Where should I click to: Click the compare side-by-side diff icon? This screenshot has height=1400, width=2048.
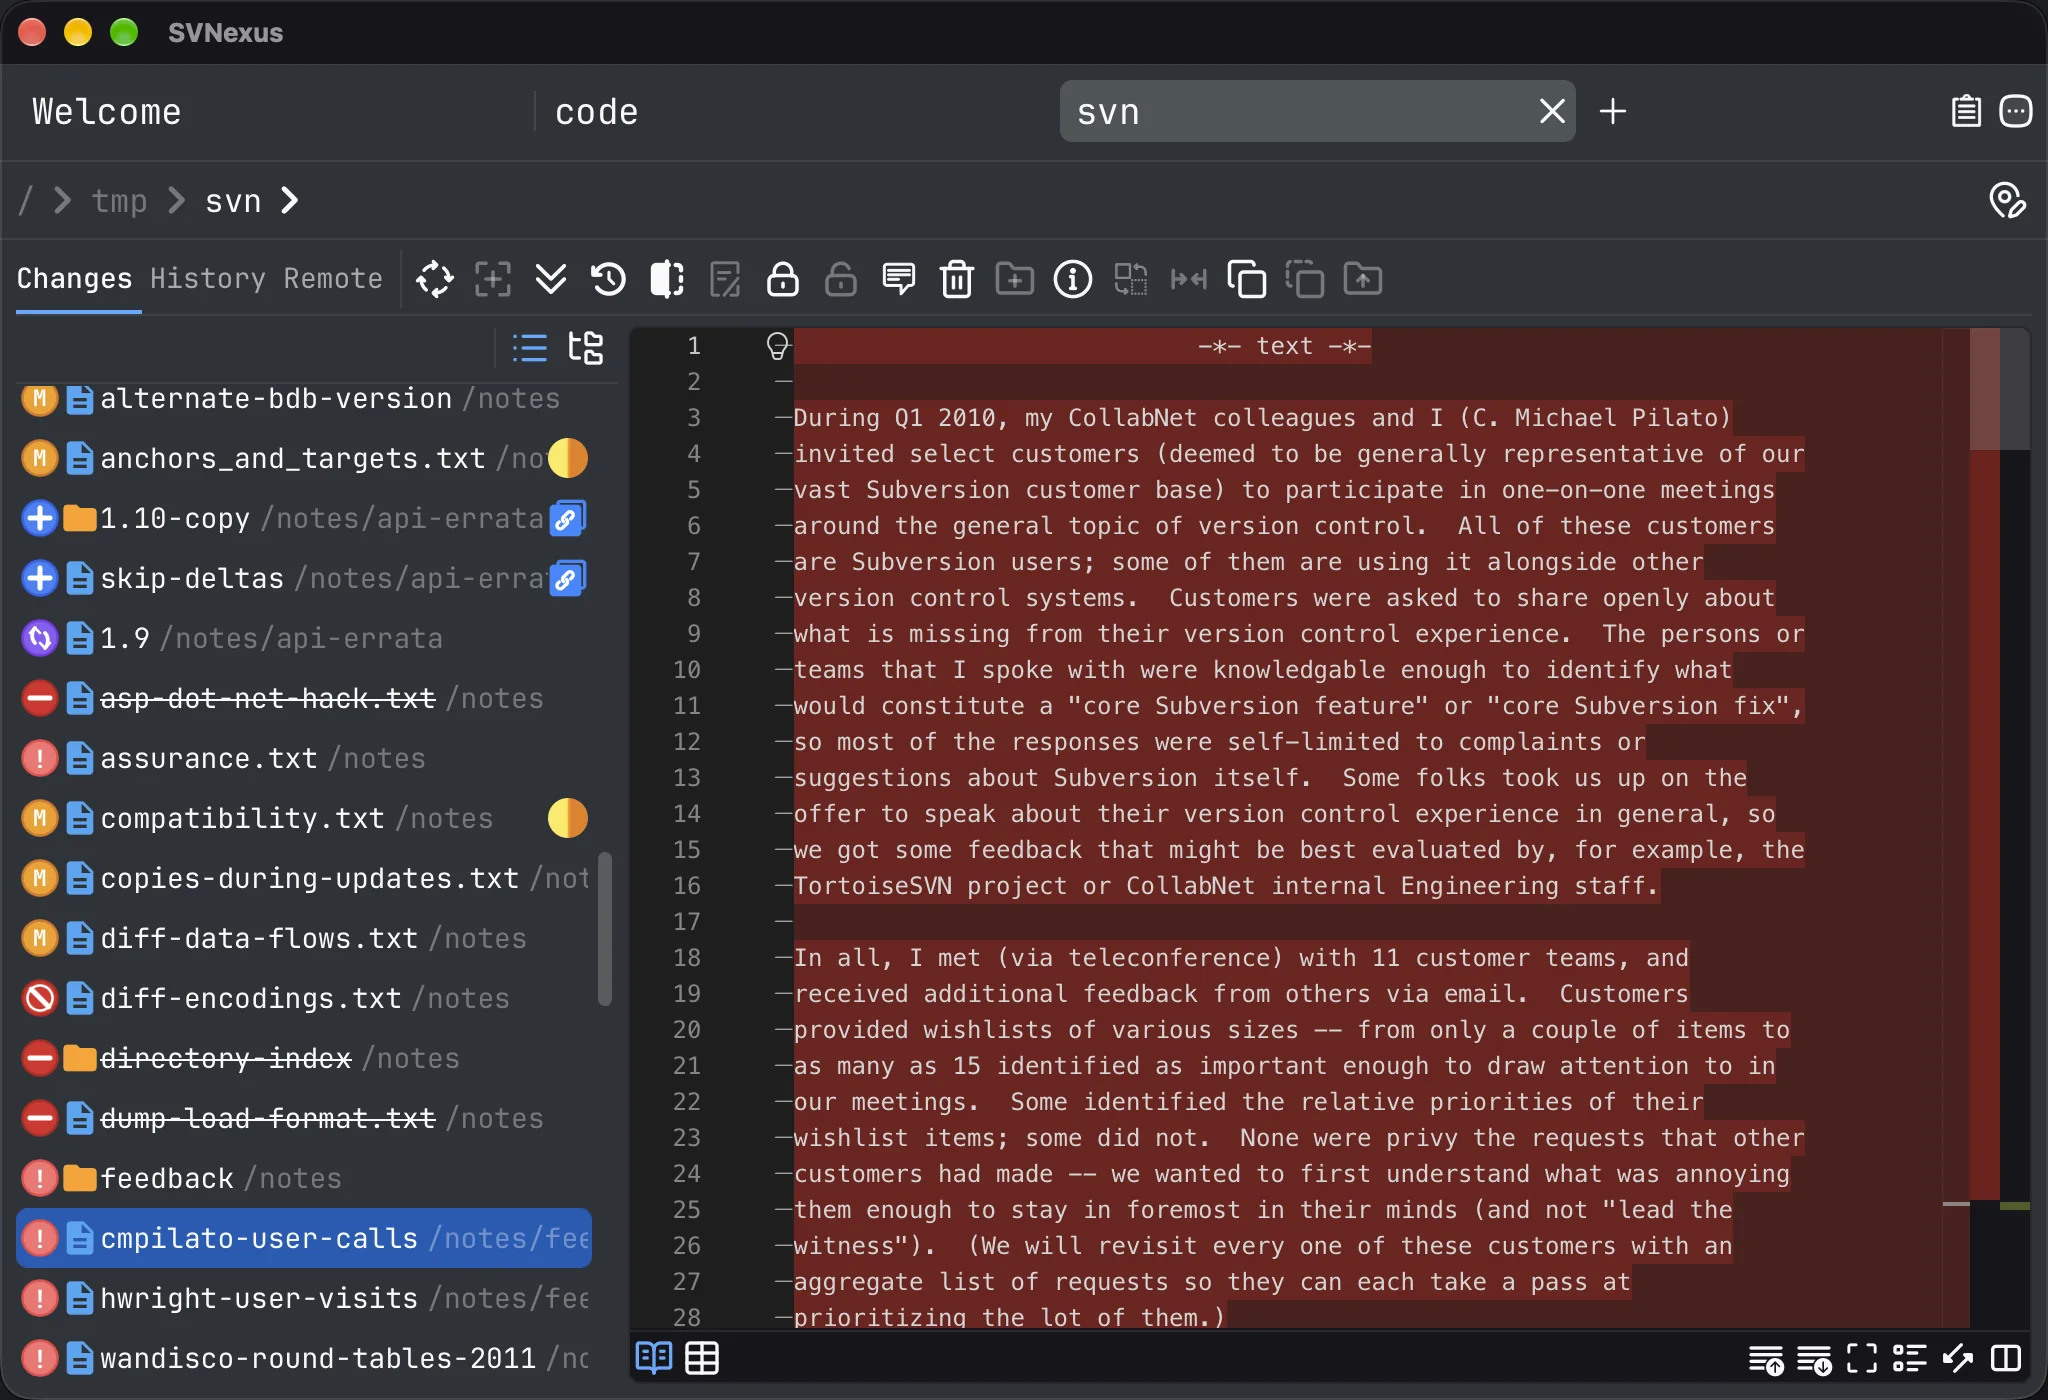666,279
